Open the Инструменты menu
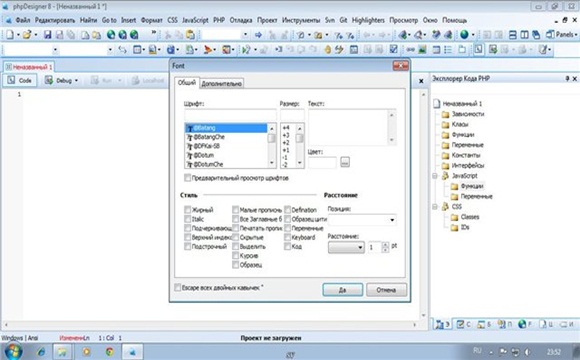 coord(301,20)
